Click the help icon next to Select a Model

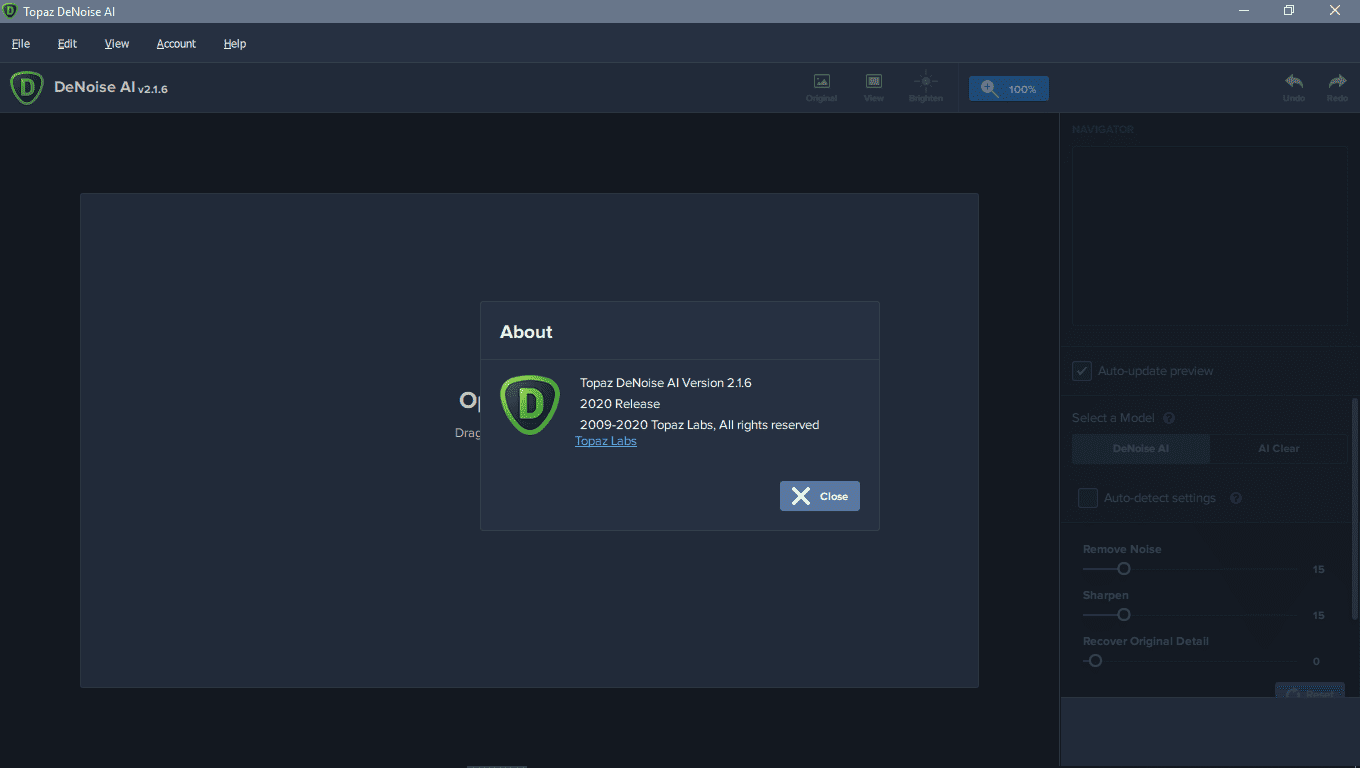click(1169, 418)
